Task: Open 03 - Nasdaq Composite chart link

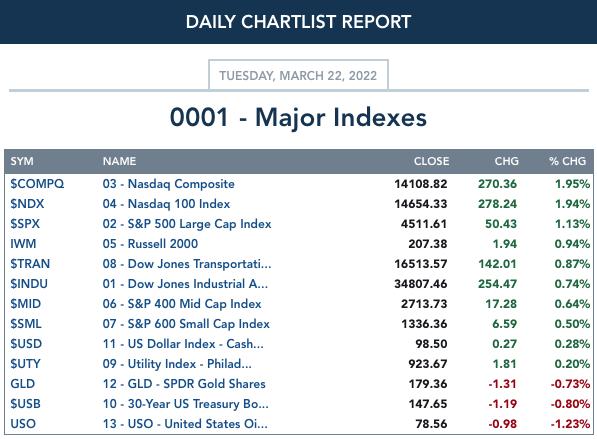Action: pyautogui.click(x=168, y=184)
